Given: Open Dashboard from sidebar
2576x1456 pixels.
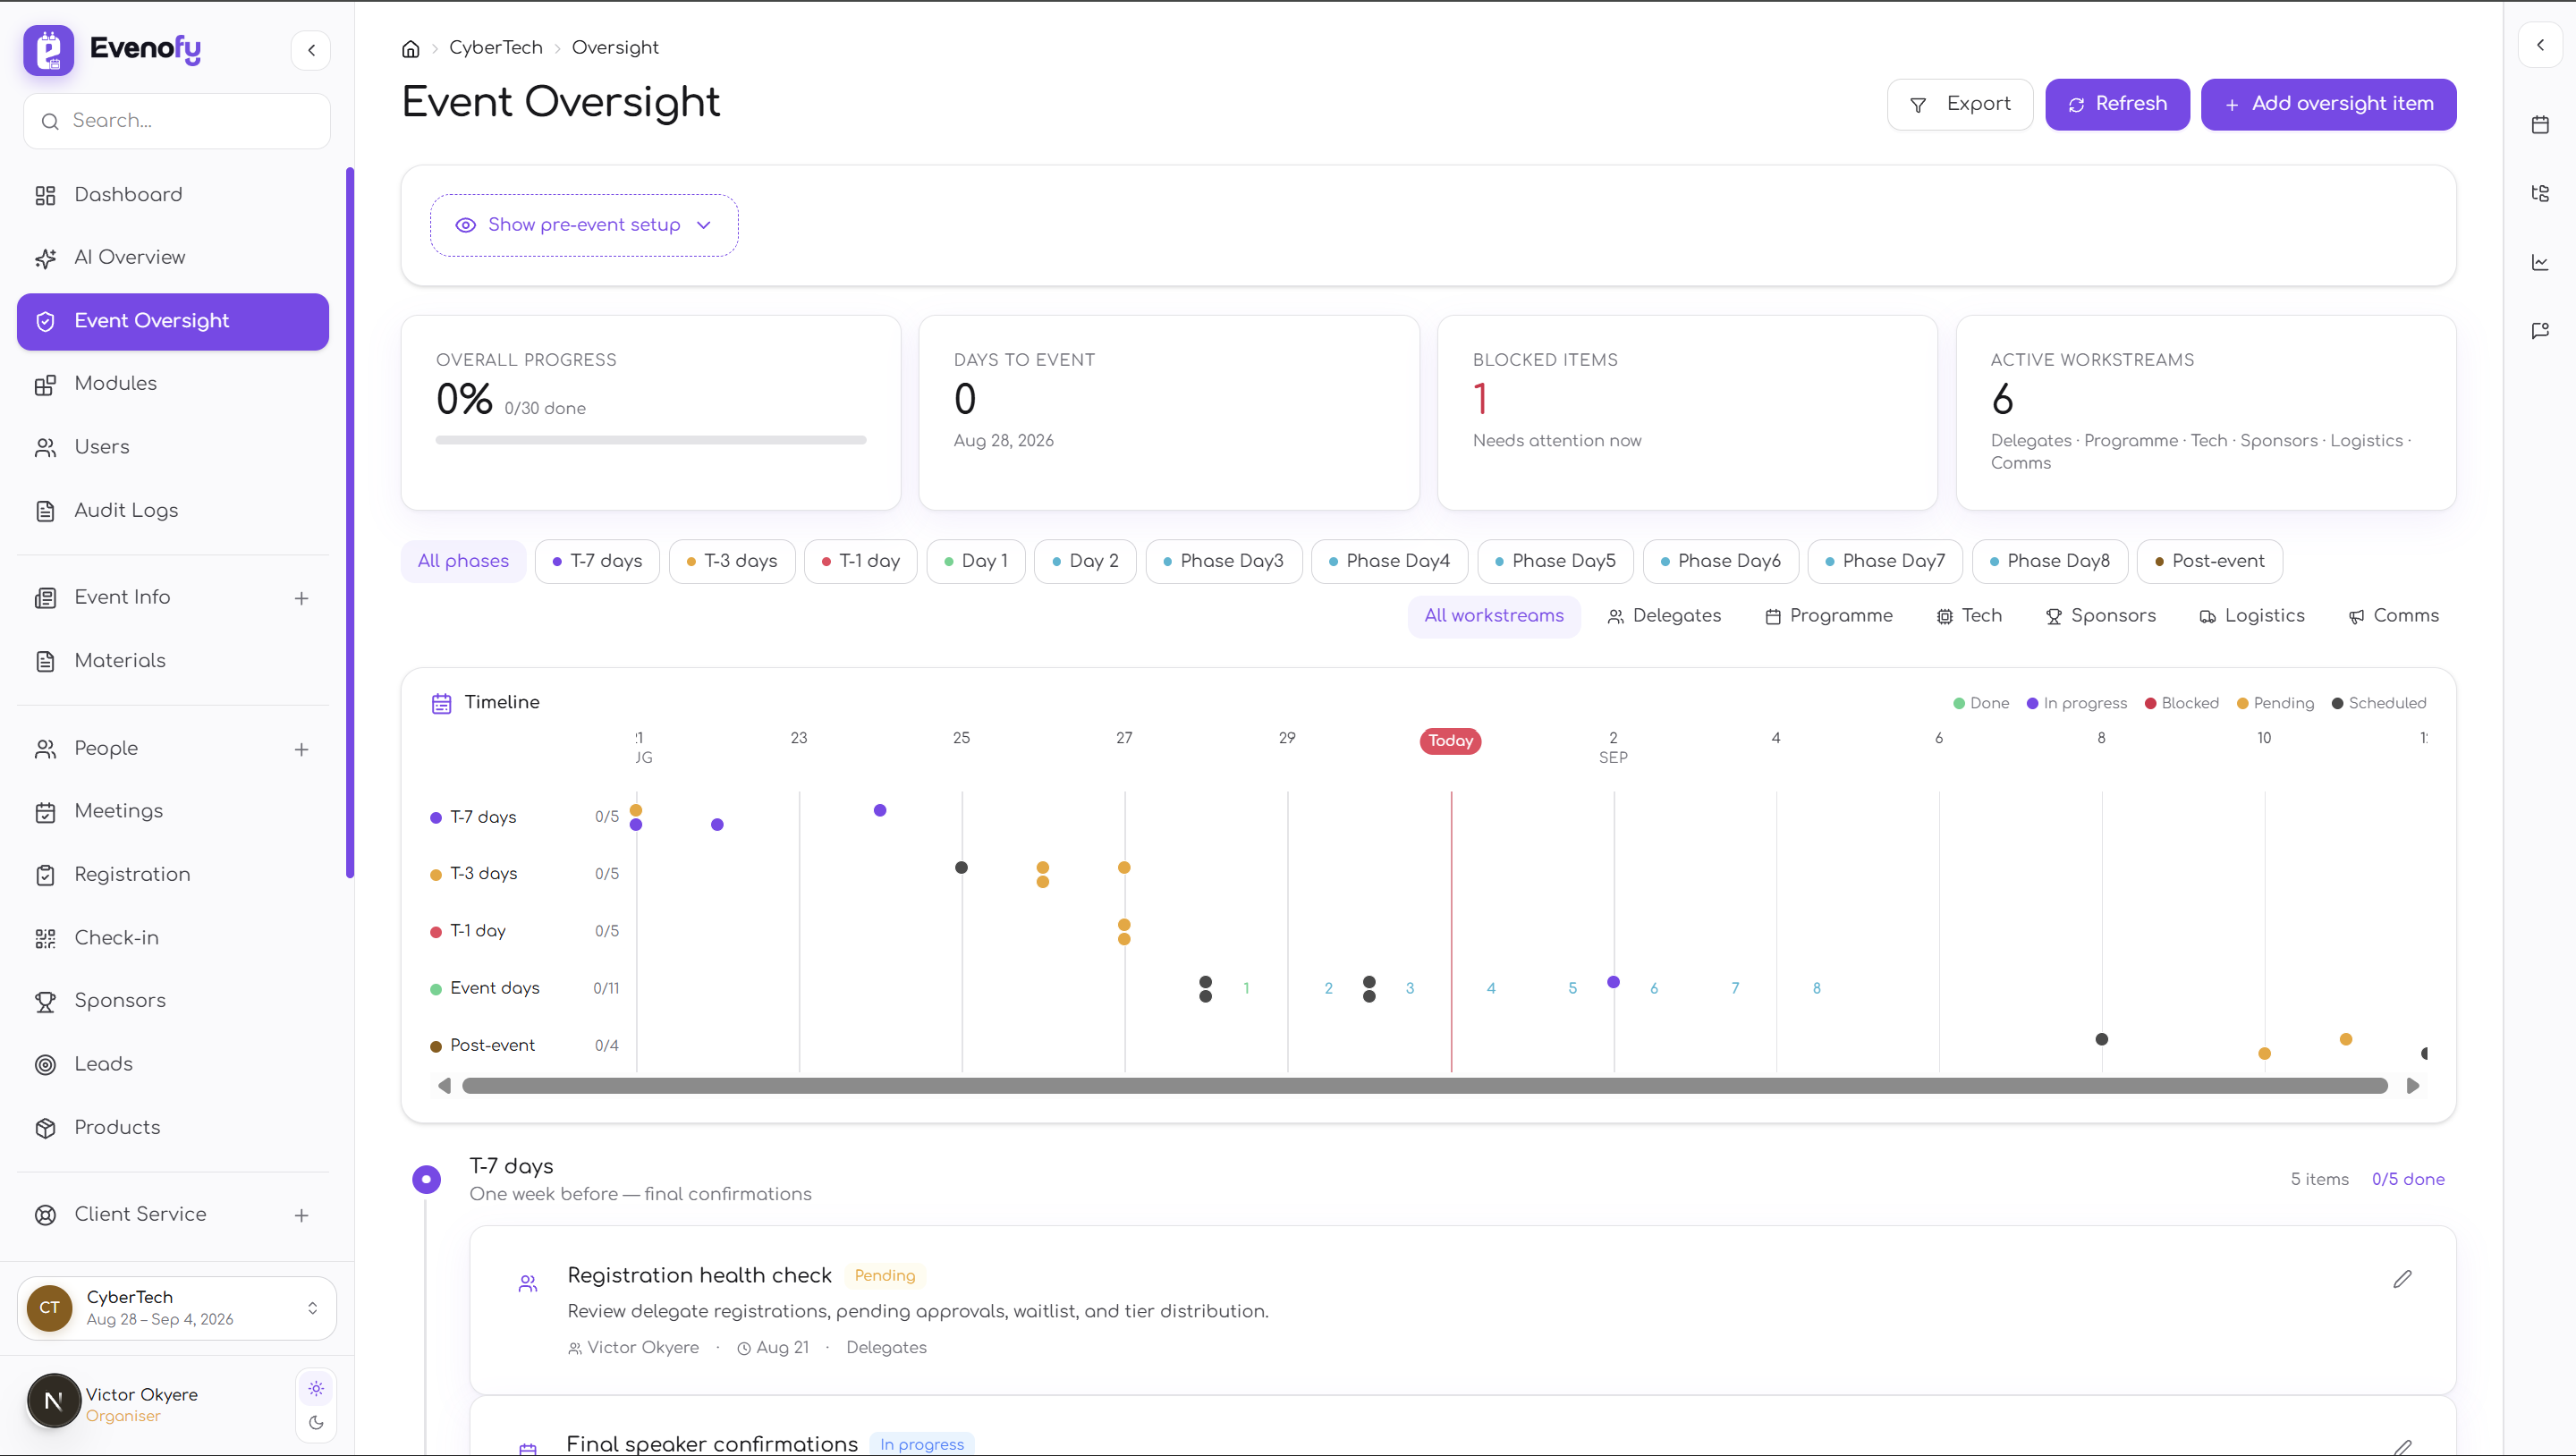Looking at the screenshot, I should 173,195.
